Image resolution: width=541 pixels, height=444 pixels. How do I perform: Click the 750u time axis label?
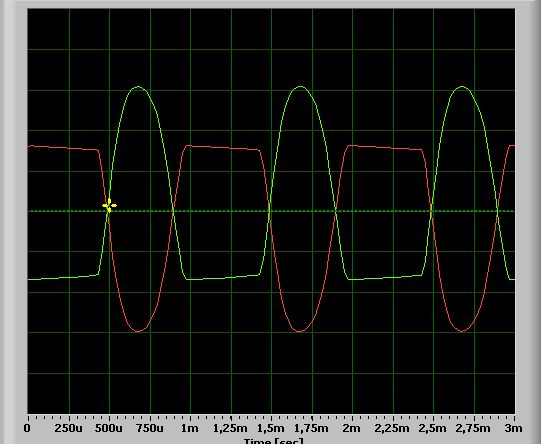pos(149,429)
